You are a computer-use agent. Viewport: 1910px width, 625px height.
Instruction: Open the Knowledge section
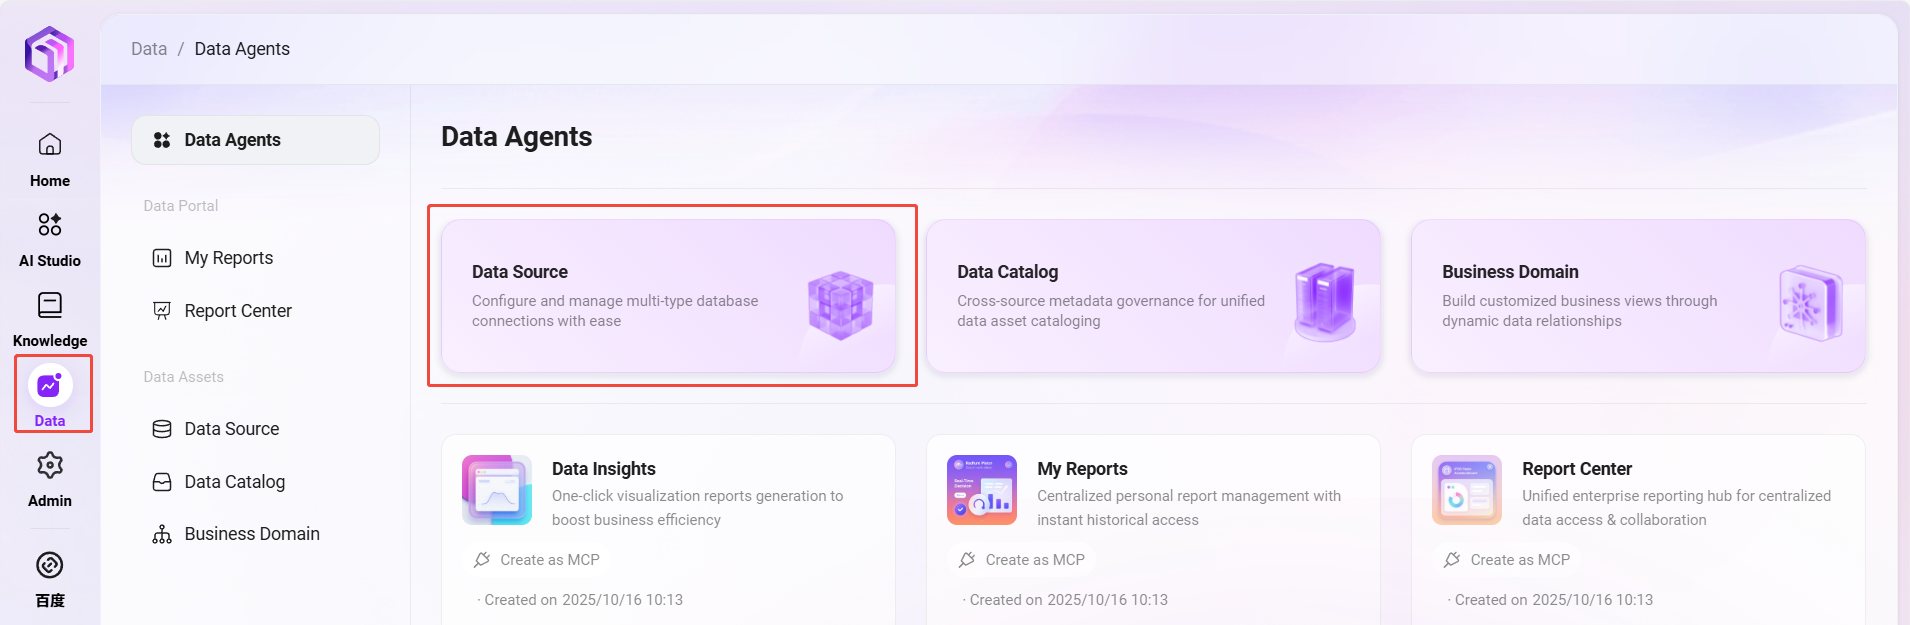coord(50,318)
